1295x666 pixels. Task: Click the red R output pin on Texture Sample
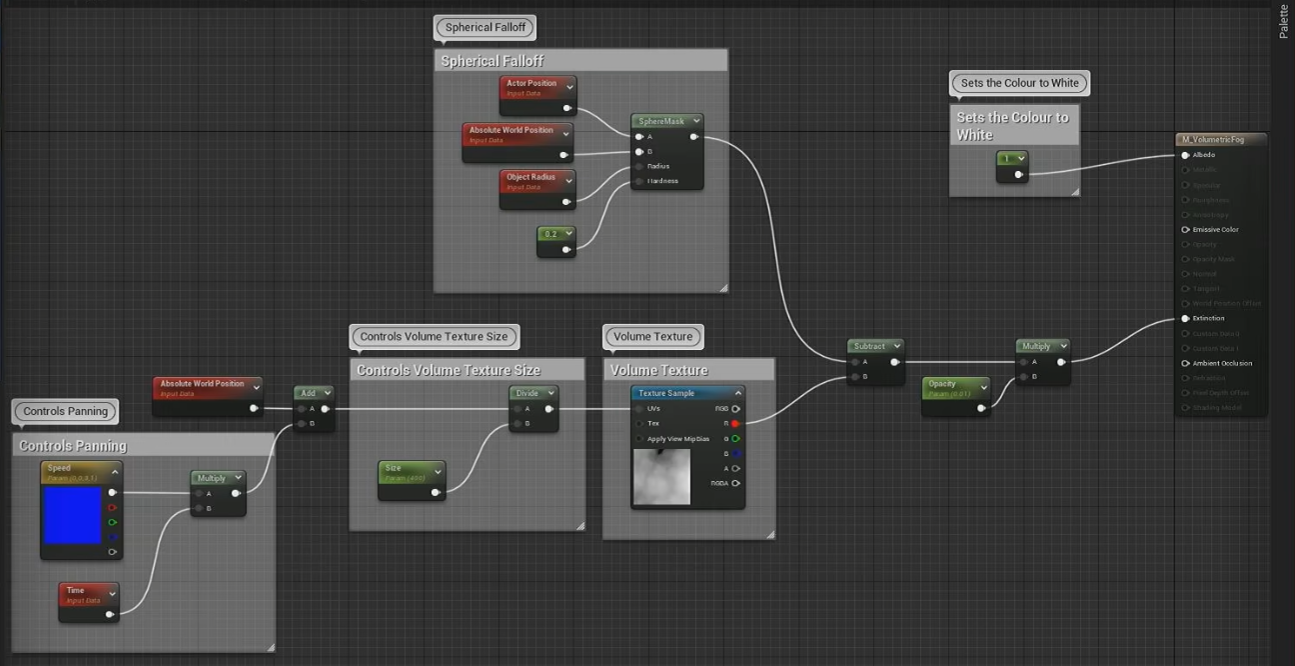coord(736,424)
